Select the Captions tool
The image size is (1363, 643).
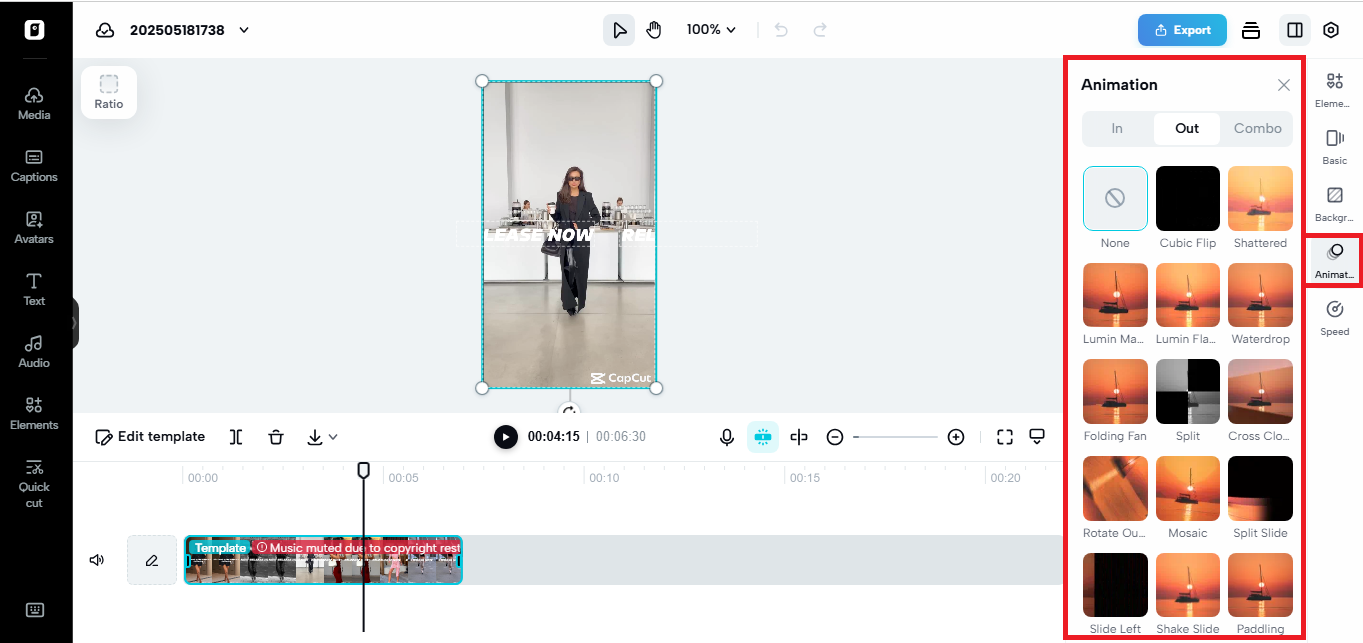33,166
